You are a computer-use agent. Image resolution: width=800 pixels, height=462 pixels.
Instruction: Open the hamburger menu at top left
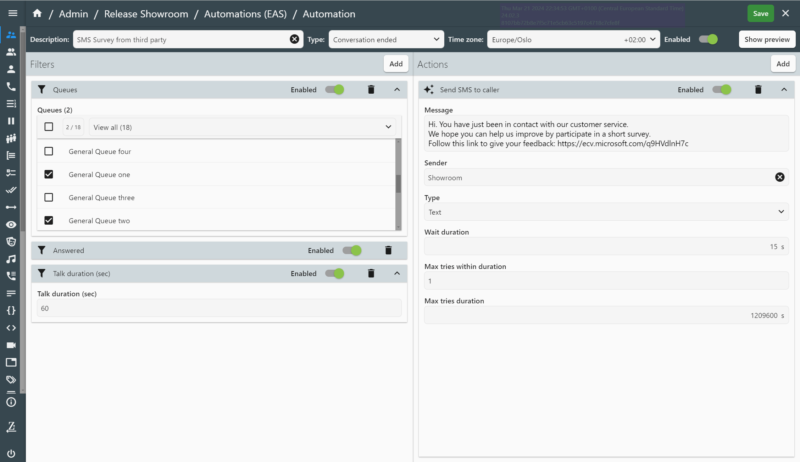click(11, 13)
